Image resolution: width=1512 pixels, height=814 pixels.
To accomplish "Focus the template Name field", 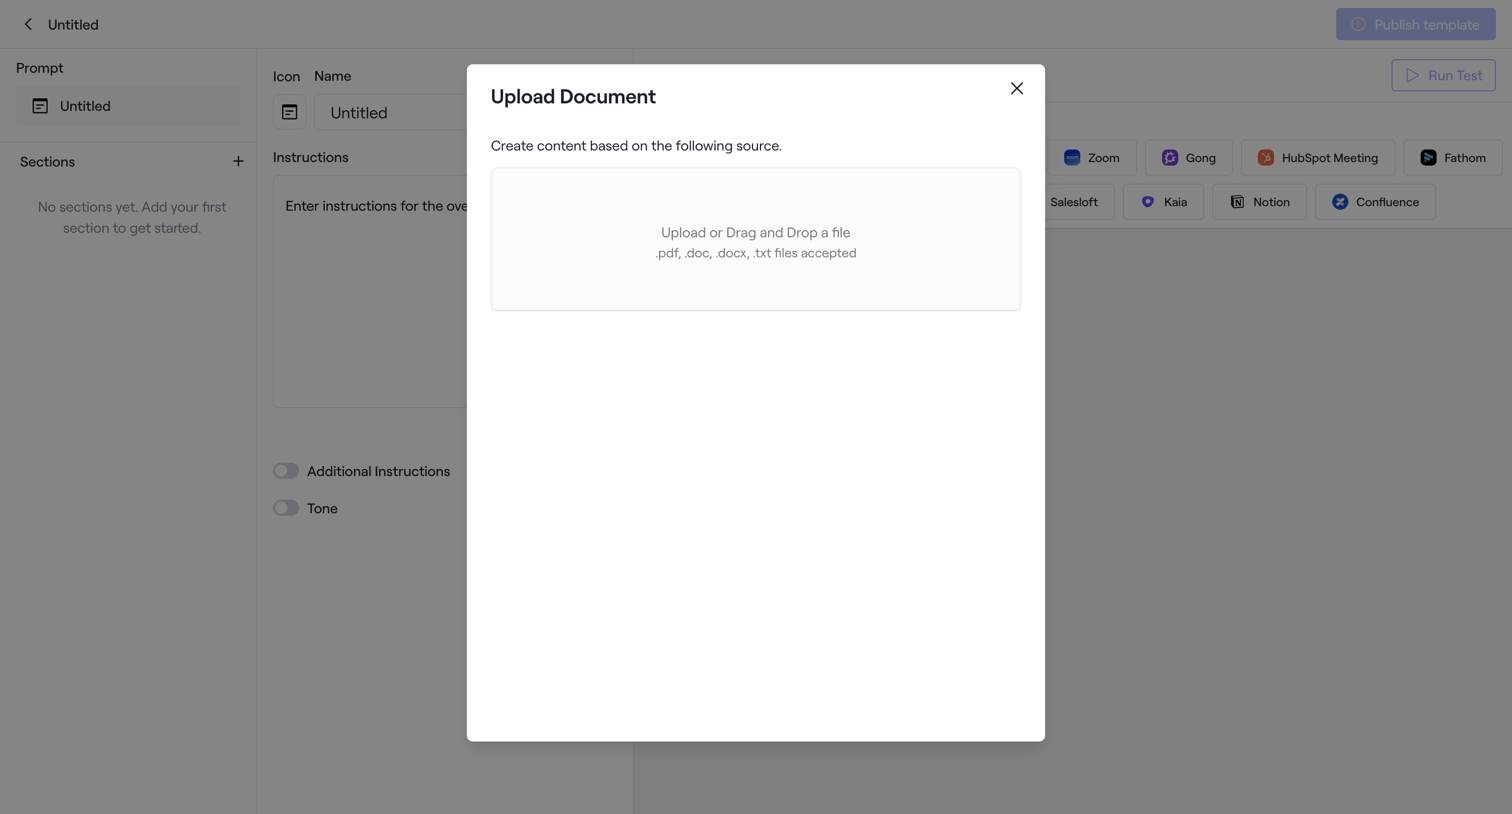I will tap(391, 113).
